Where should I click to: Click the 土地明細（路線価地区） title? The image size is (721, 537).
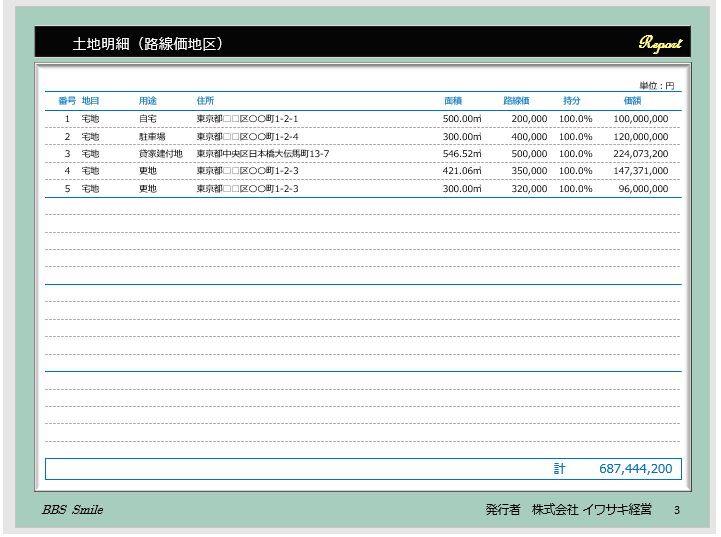(148, 44)
